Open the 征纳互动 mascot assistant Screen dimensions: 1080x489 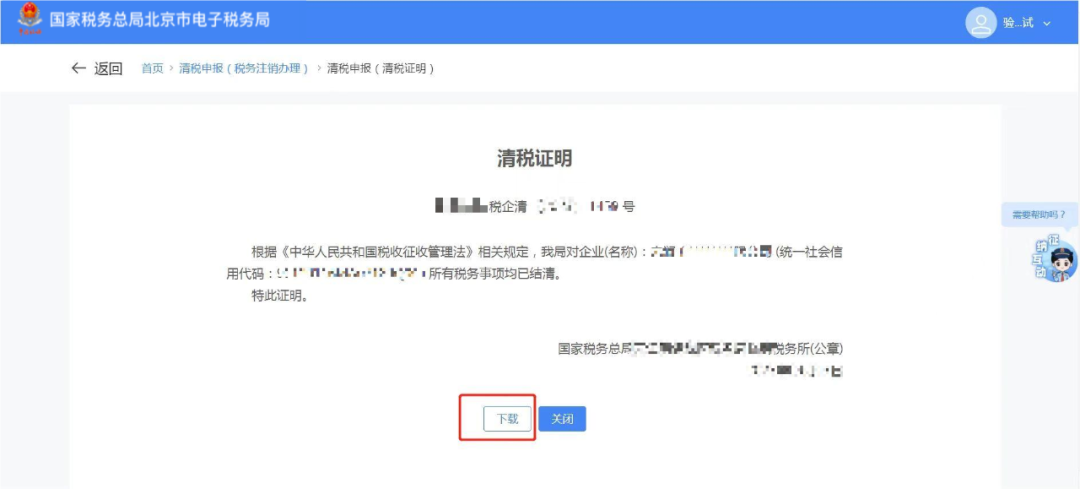(1056, 260)
